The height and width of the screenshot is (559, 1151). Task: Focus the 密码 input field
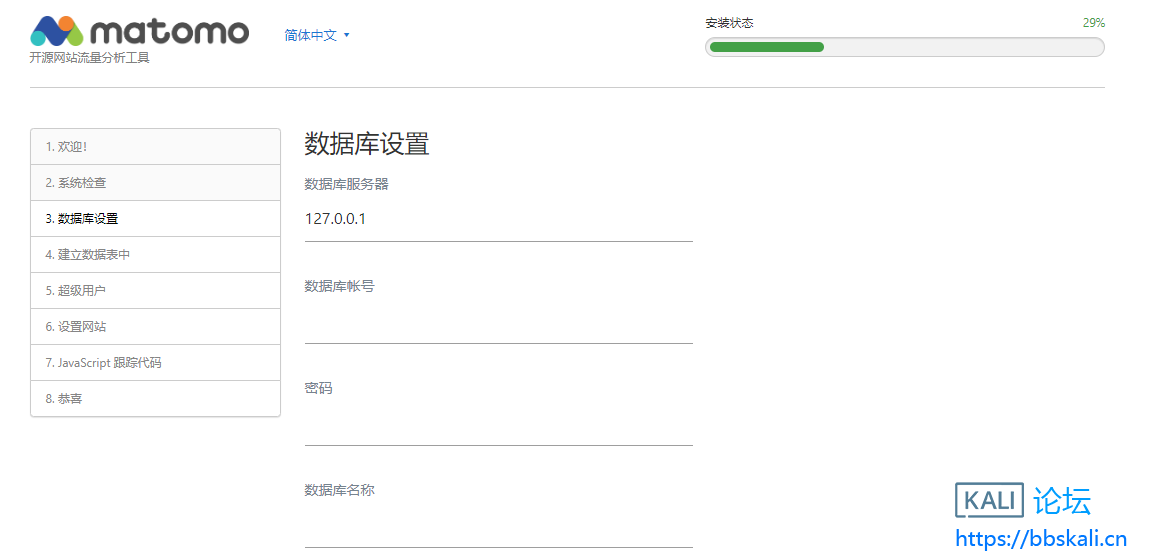(x=498, y=425)
